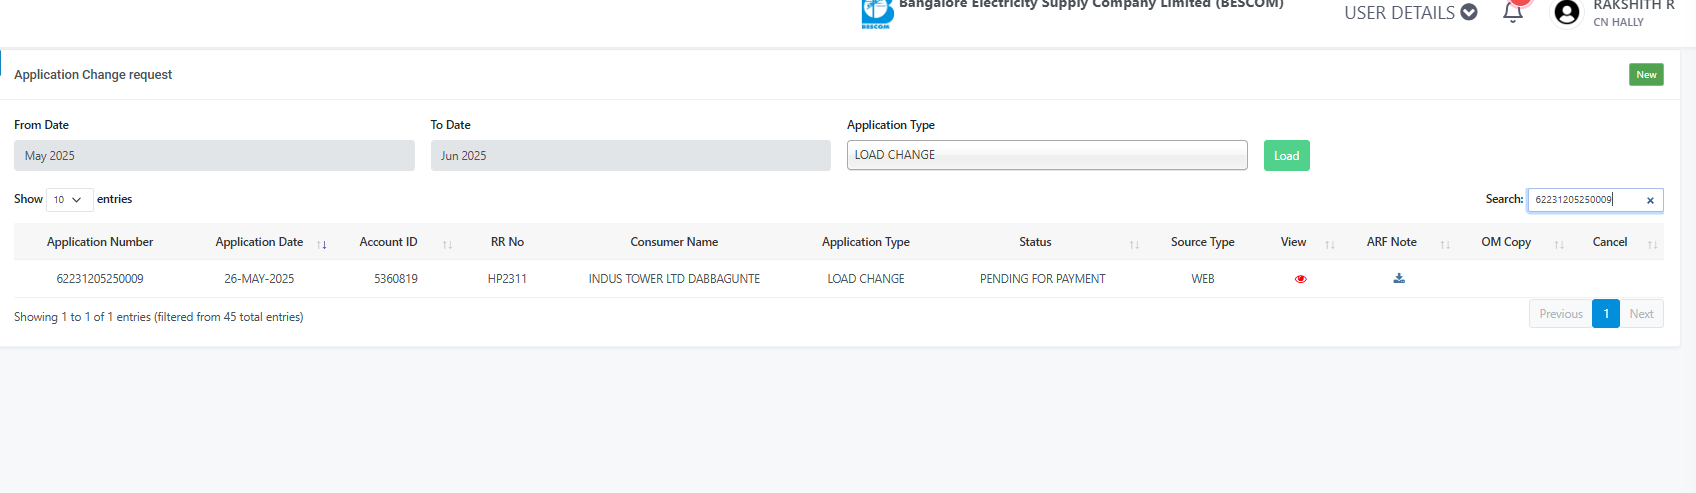Click the To Date field
The width and height of the screenshot is (1696, 493).
pos(630,156)
